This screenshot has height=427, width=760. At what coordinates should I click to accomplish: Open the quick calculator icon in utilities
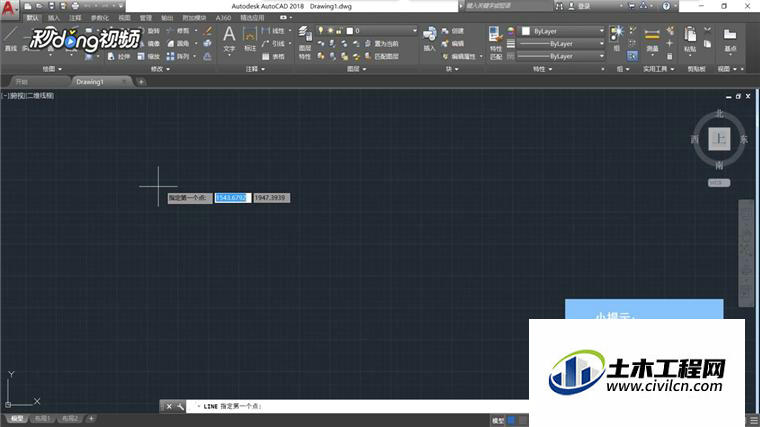coord(669,56)
